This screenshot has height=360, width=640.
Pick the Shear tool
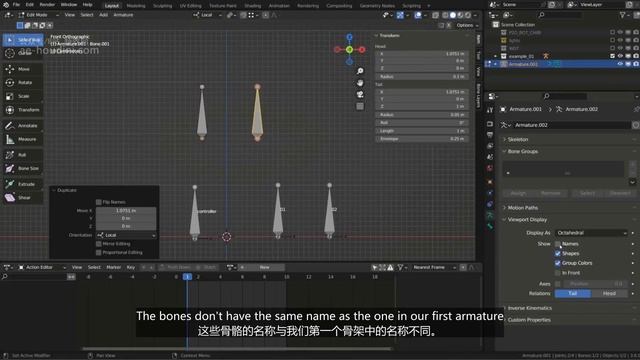[x=23, y=198]
